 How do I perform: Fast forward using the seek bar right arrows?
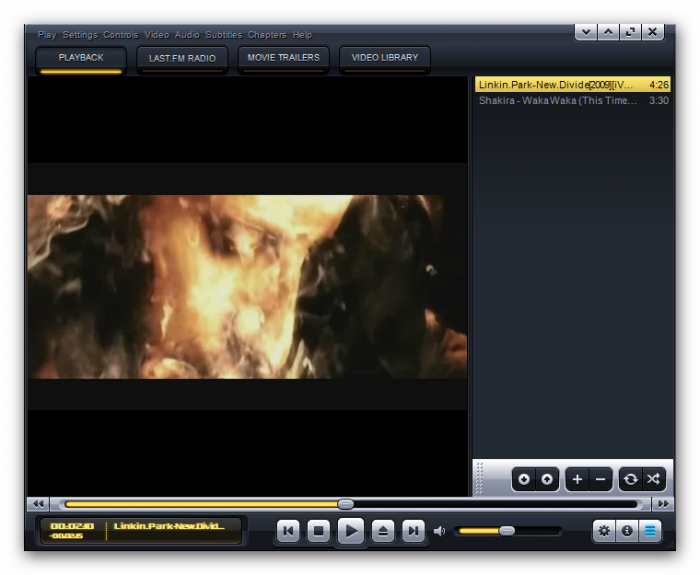663,504
